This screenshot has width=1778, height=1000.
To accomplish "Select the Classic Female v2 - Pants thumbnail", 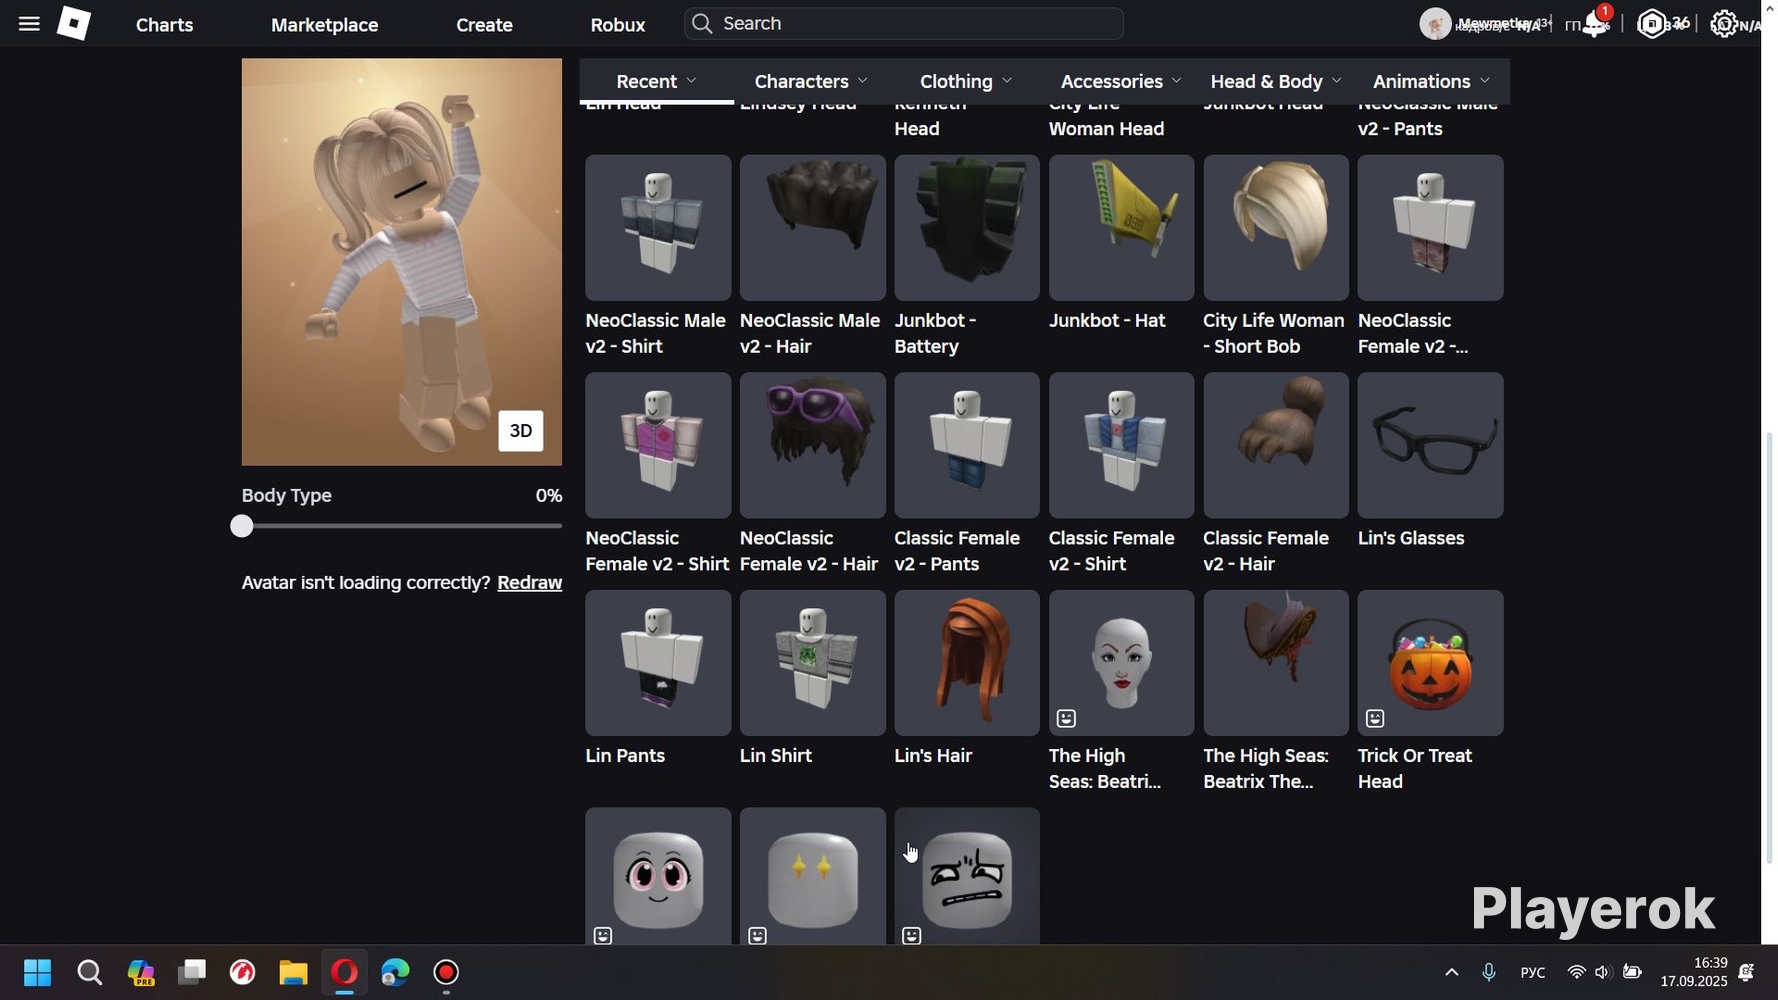I will point(967,446).
